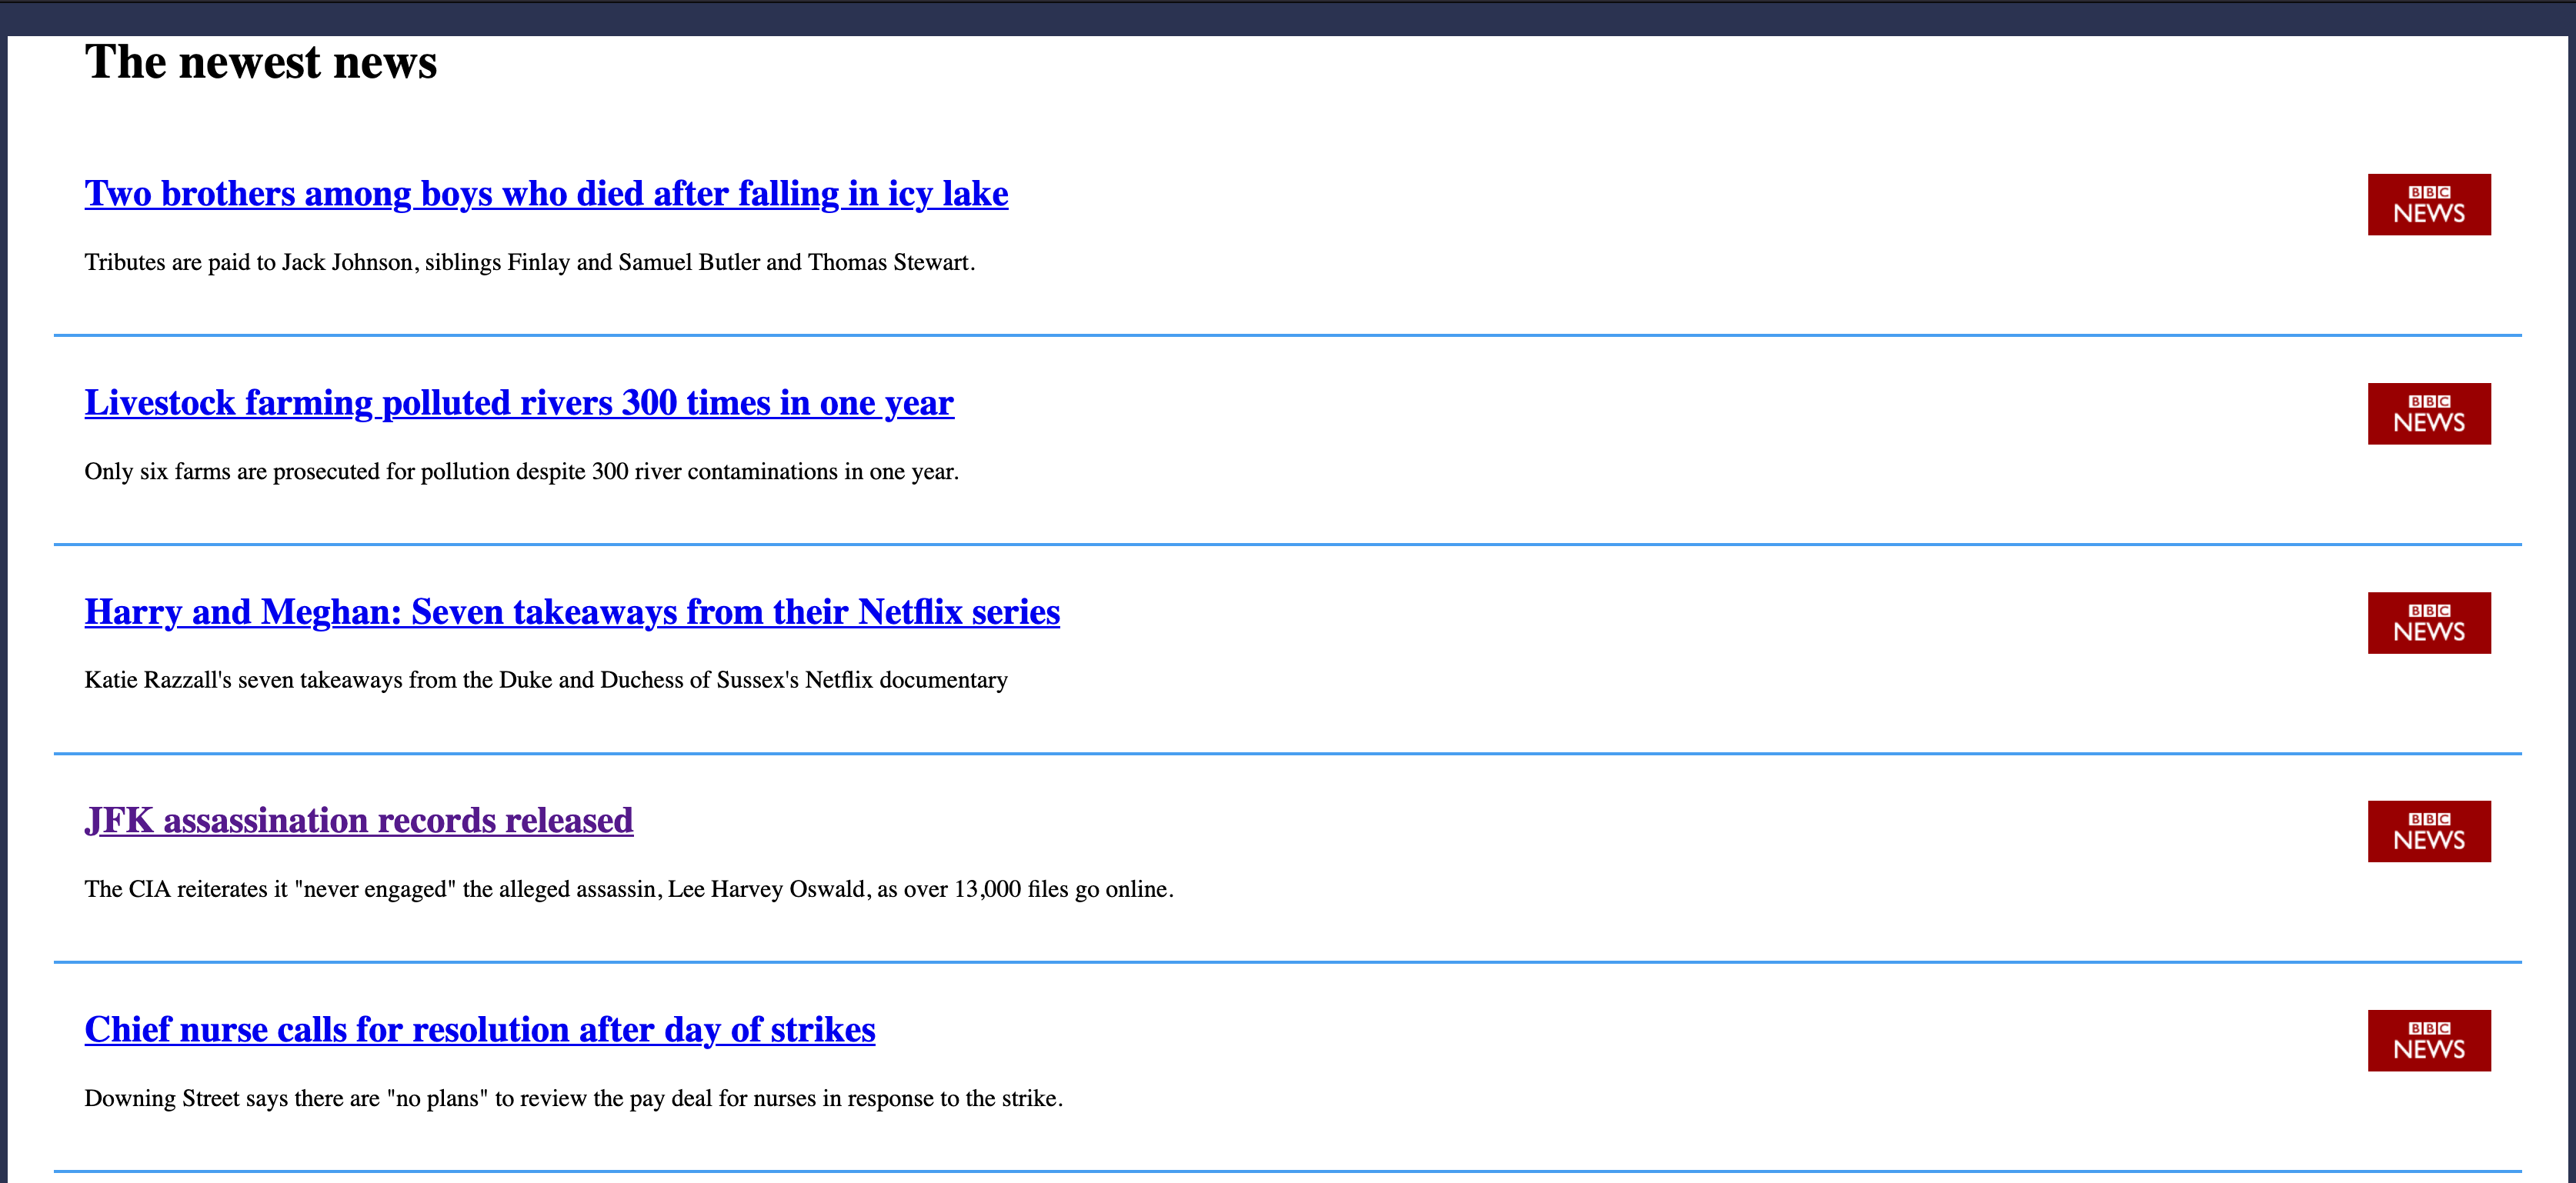Click the Downing Street 'no plans' summary text
The height and width of the screenshot is (1183, 2576).
(x=573, y=1098)
